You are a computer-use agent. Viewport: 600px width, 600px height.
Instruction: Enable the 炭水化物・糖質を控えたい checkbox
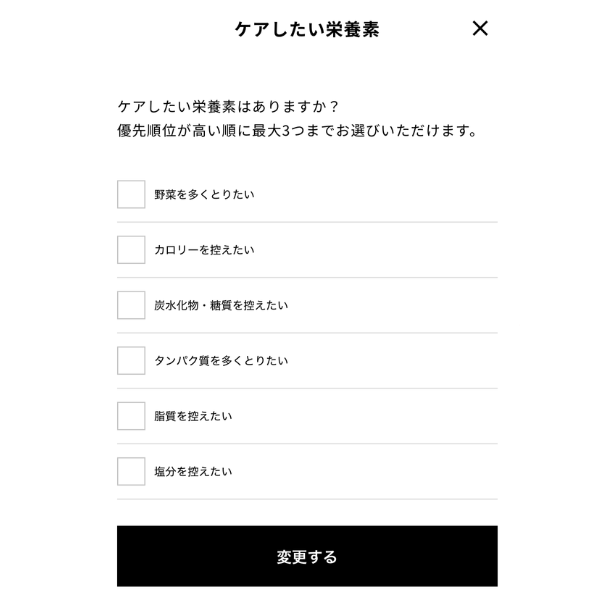click(x=131, y=305)
